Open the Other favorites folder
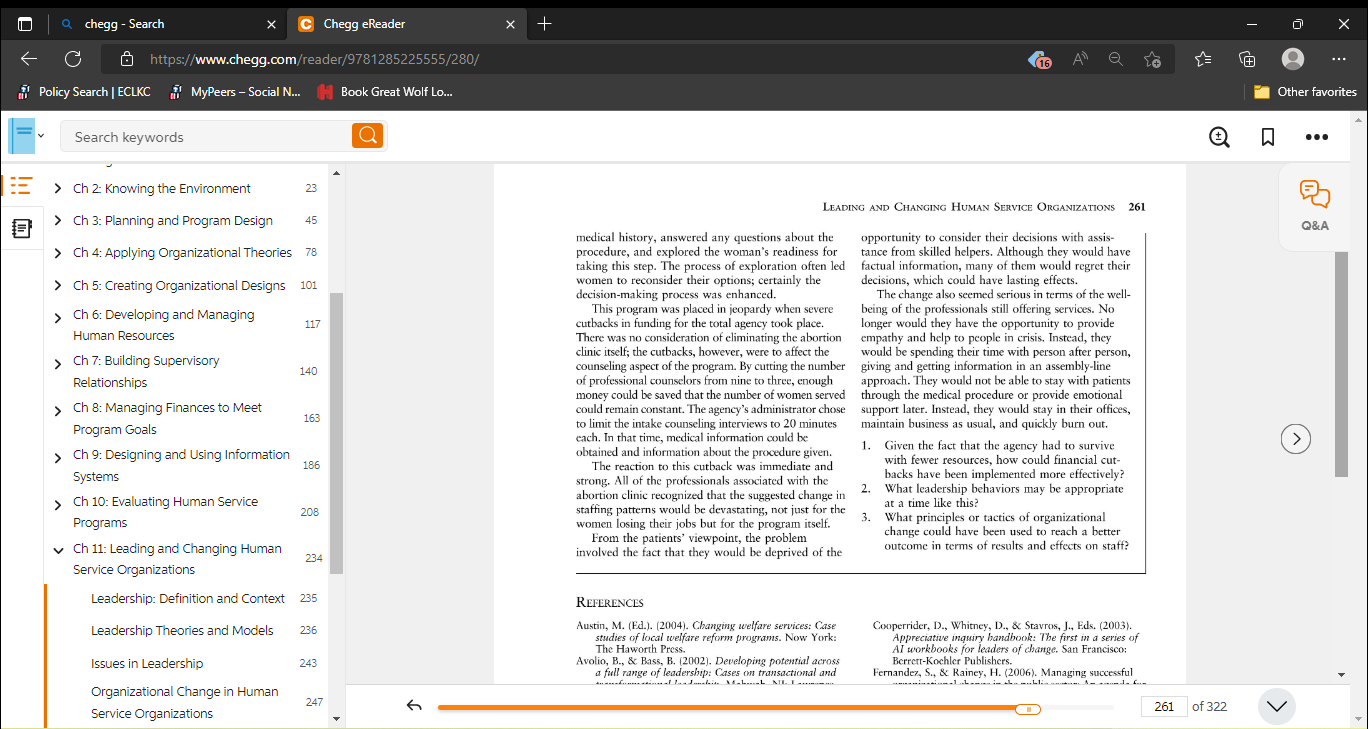Image resolution: width=1368 pixels, height=729 pixels. click(x=1305, y=92)
